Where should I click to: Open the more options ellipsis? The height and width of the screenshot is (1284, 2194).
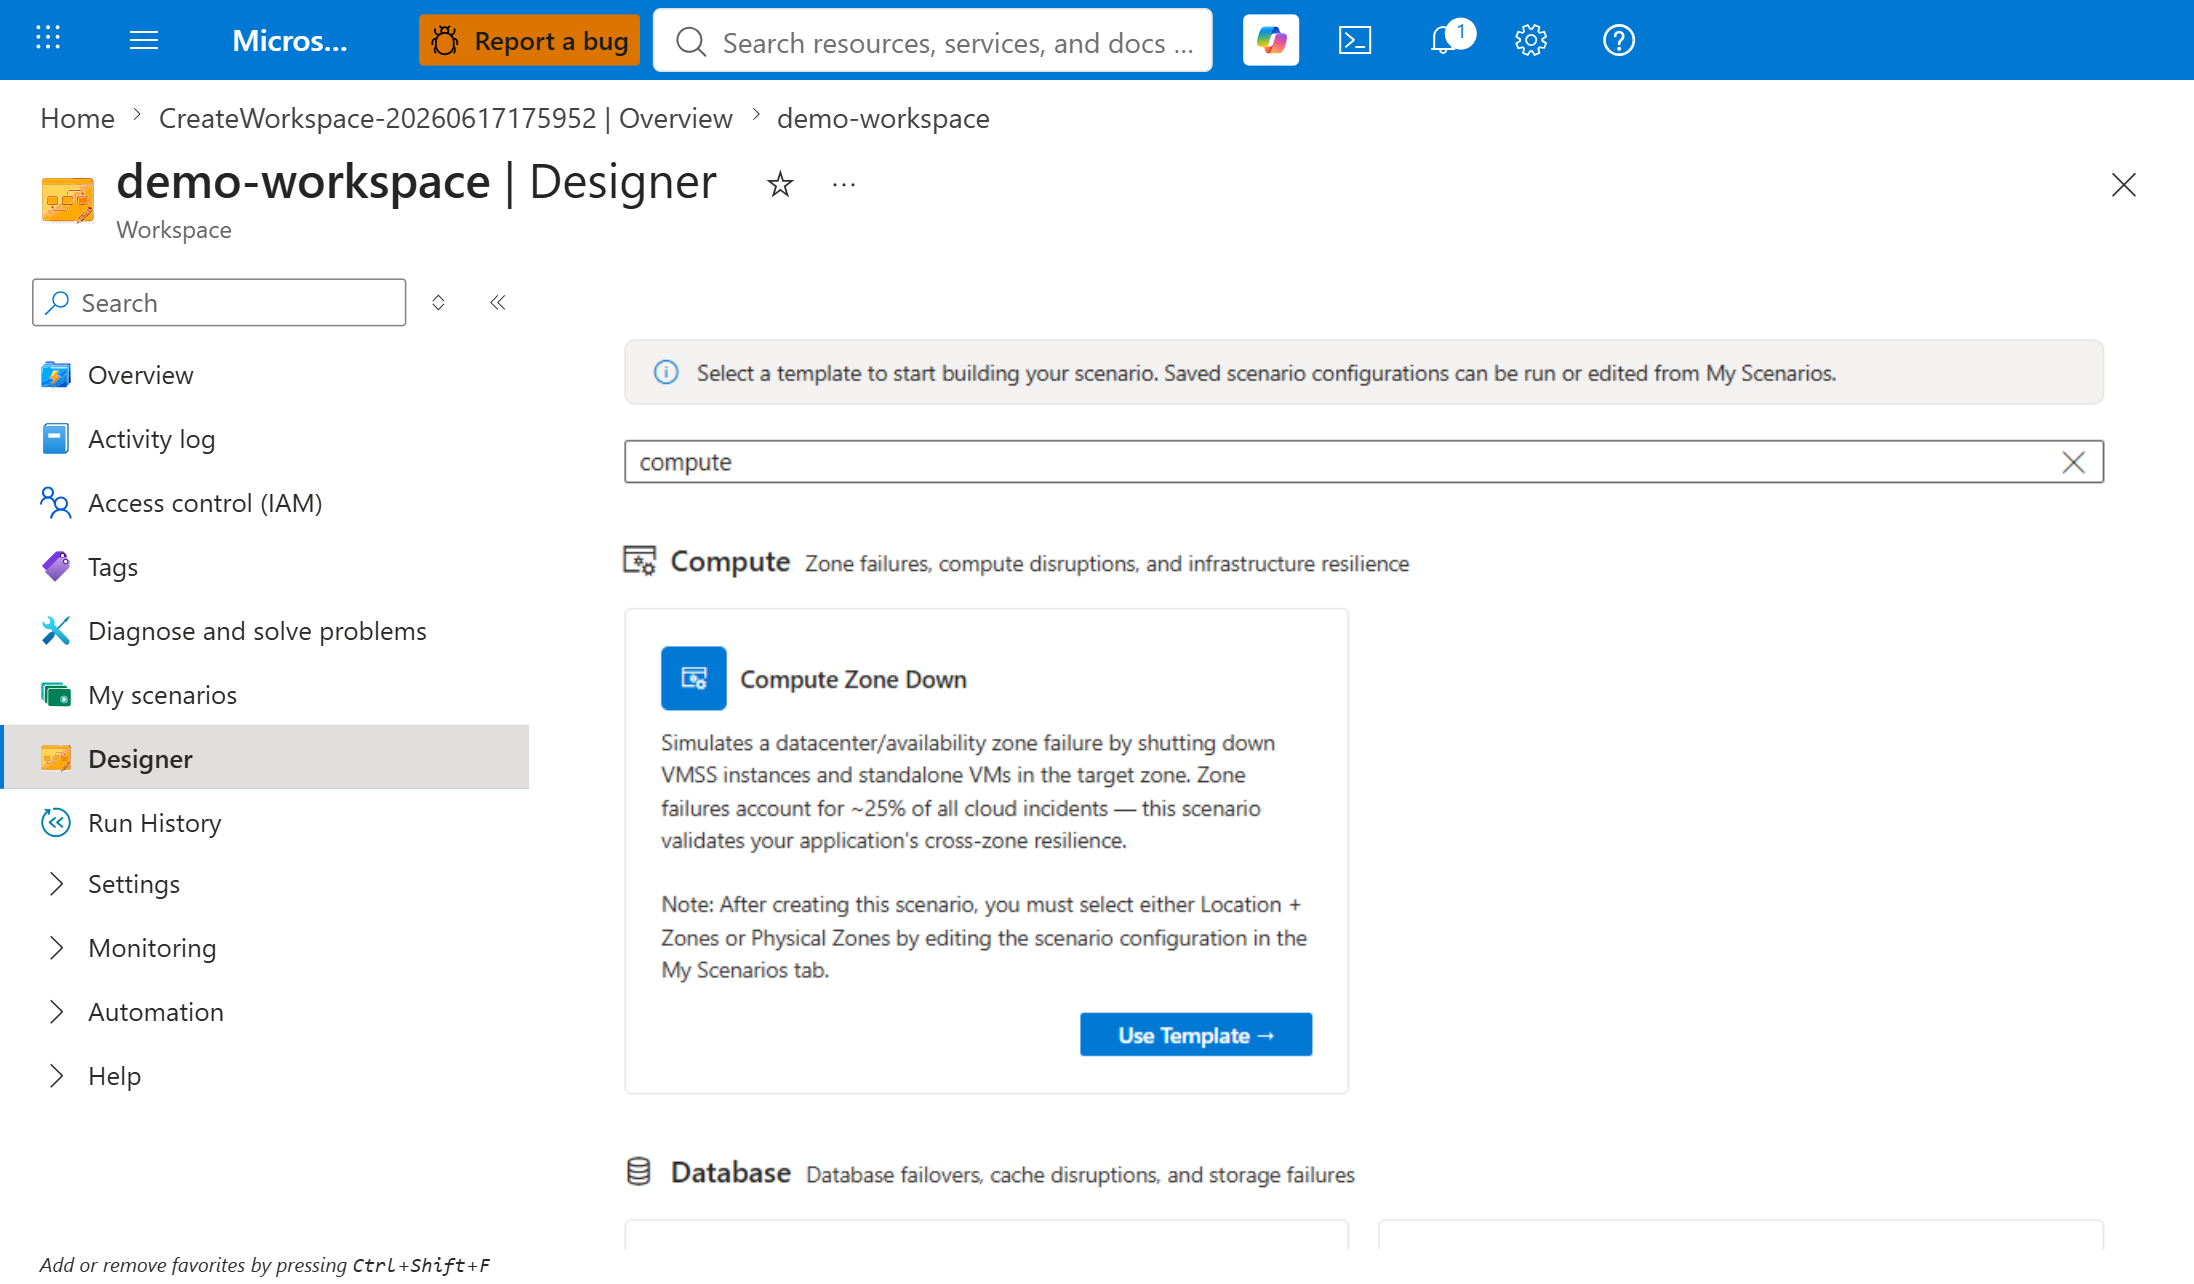[x=844, y=184]
